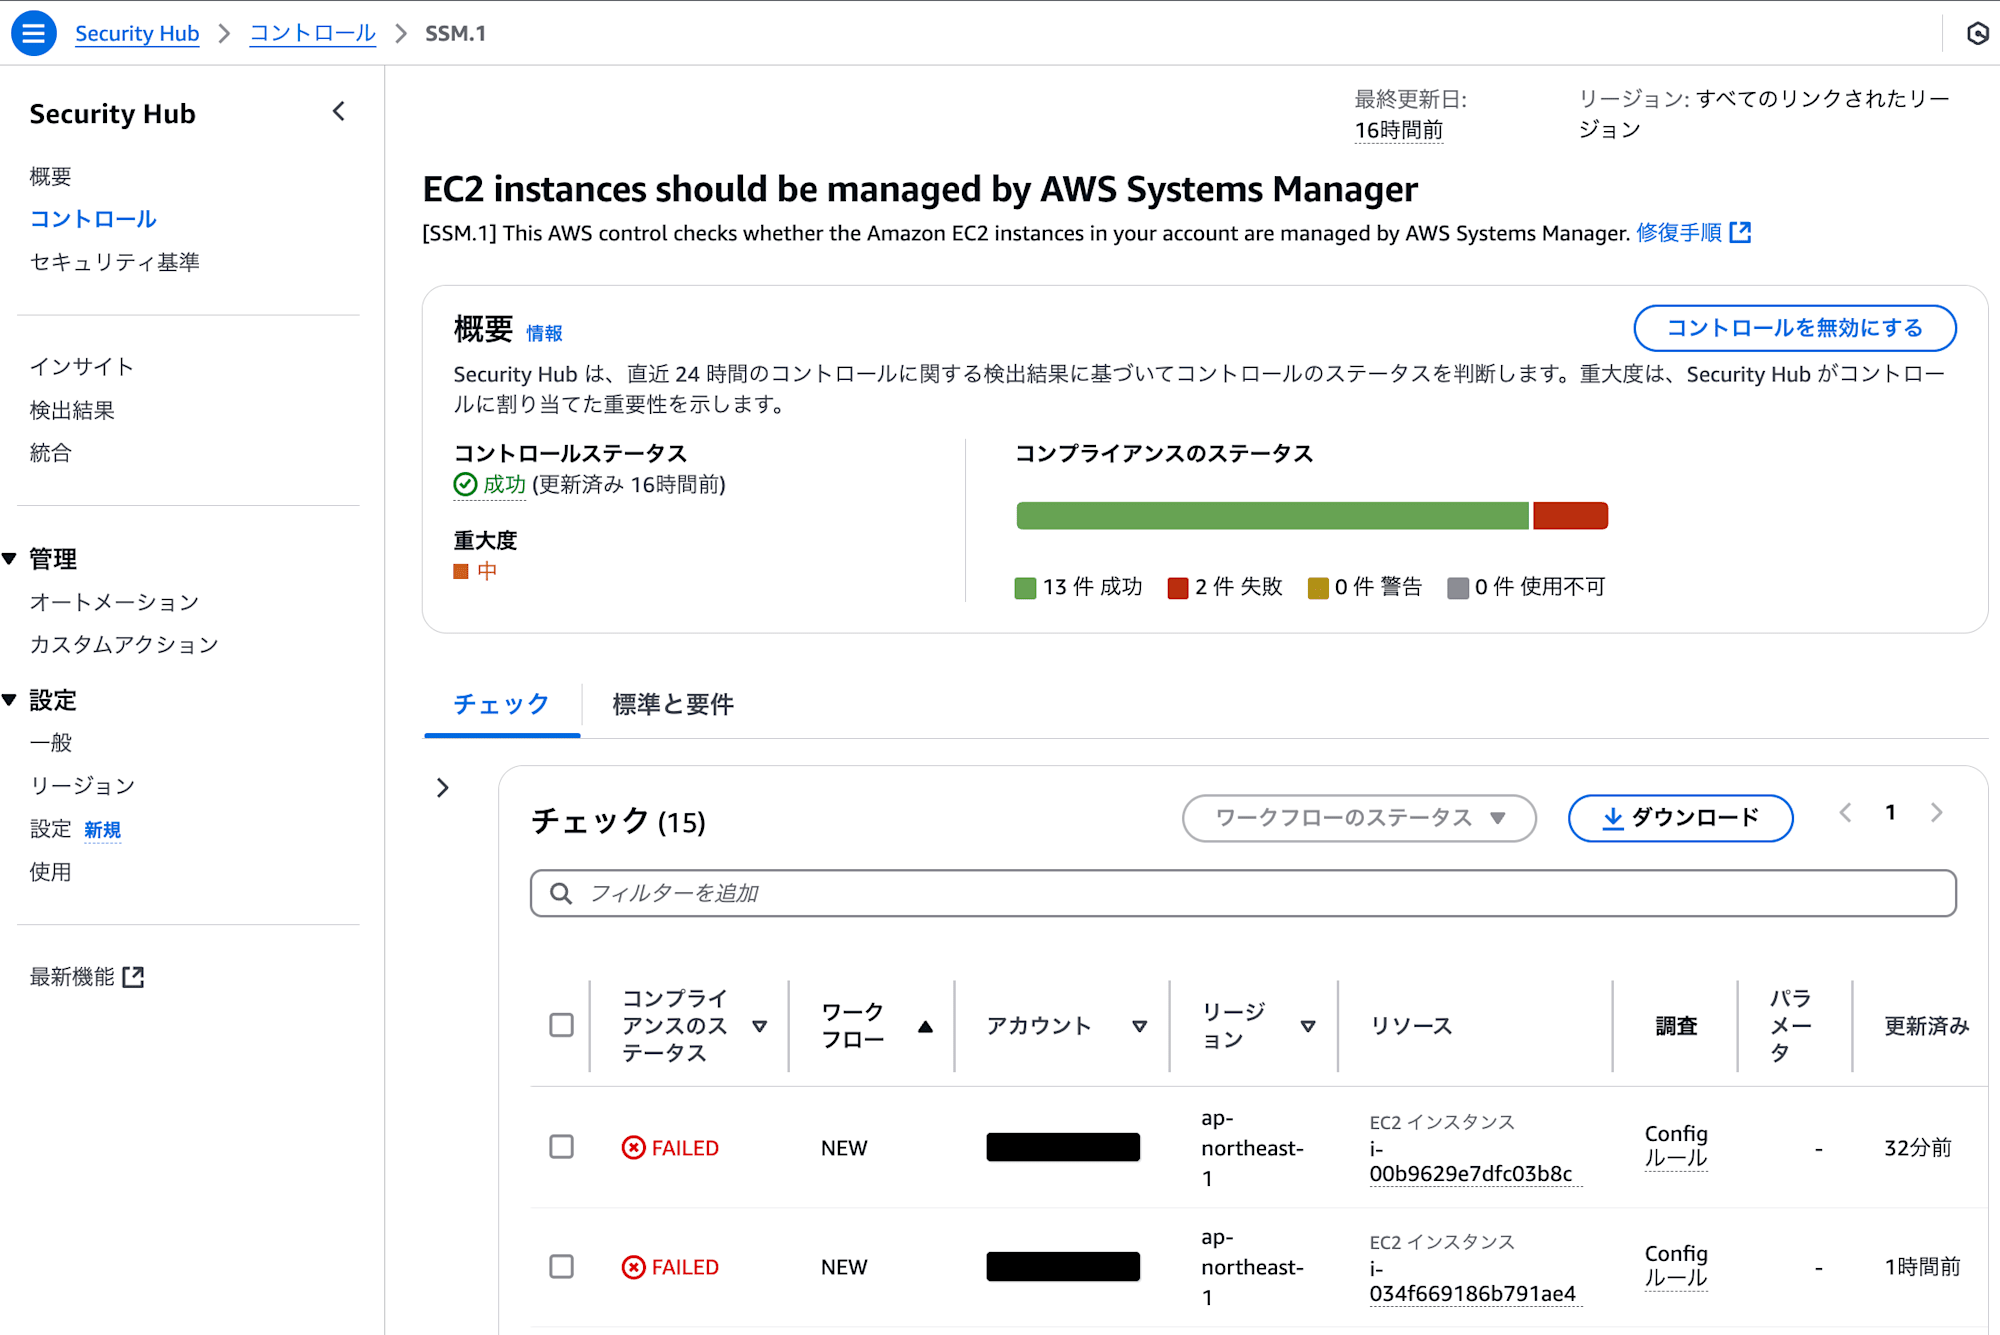2000x1335 pixels.
Task: Open the 最新機能 link
Action: (72, 977)
